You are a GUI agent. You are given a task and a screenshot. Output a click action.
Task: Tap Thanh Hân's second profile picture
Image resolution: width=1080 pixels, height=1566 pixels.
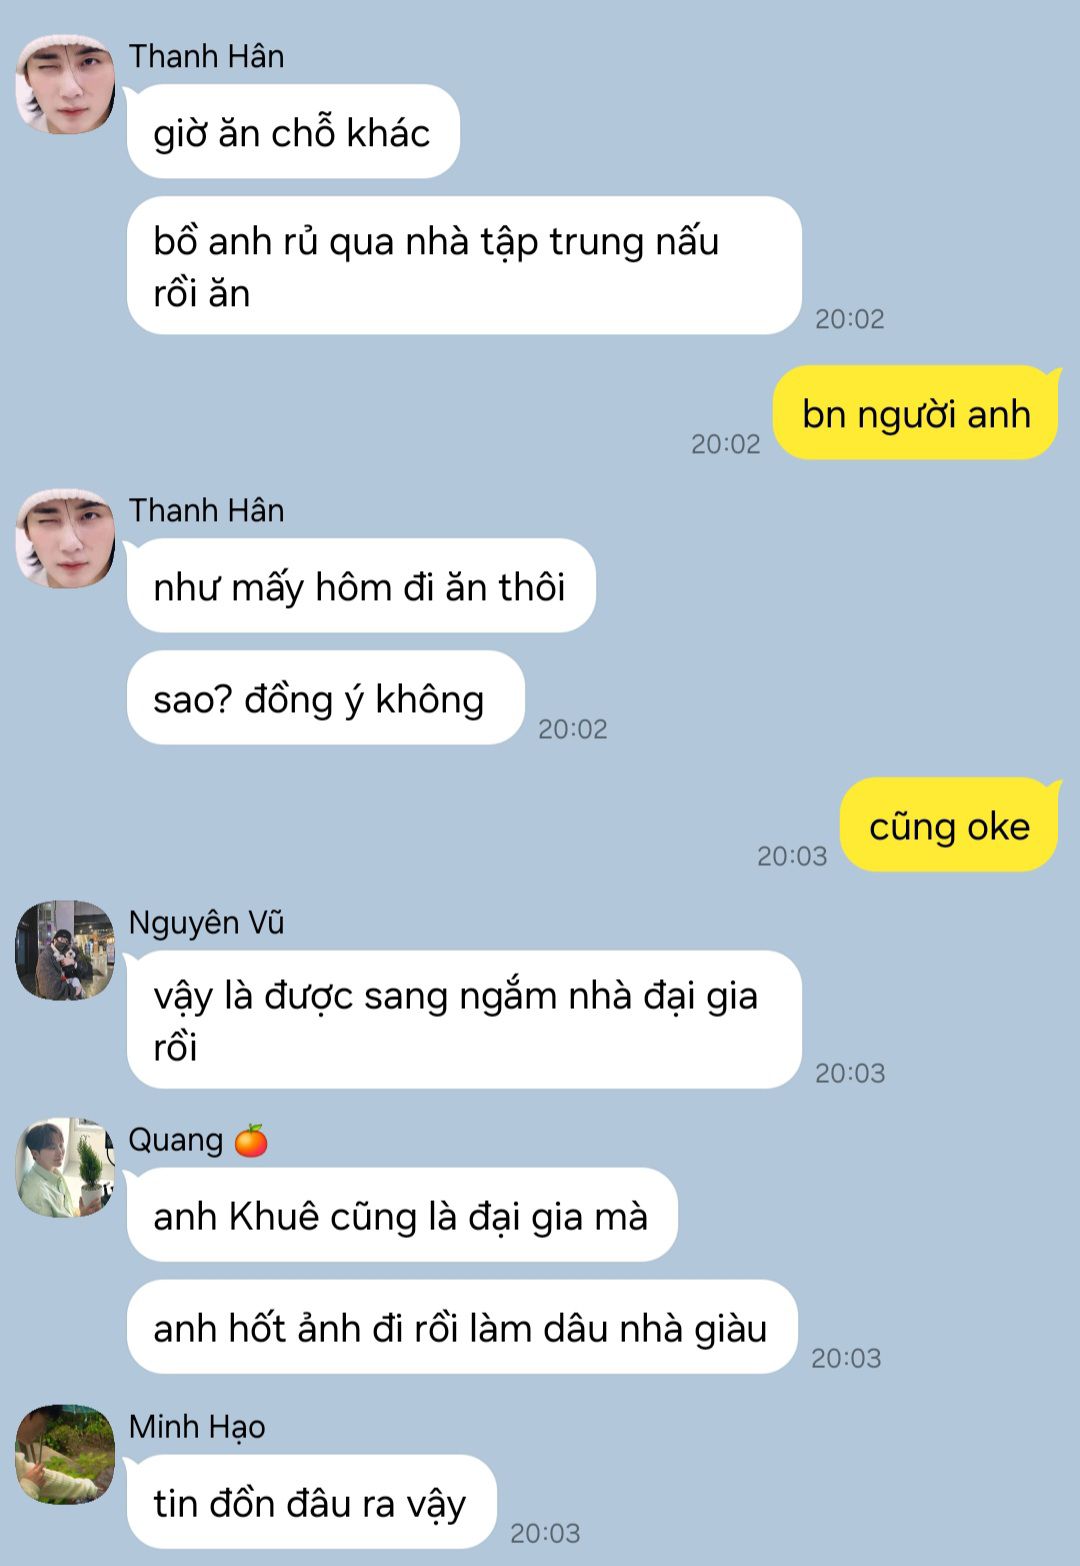tap(65, 538)
